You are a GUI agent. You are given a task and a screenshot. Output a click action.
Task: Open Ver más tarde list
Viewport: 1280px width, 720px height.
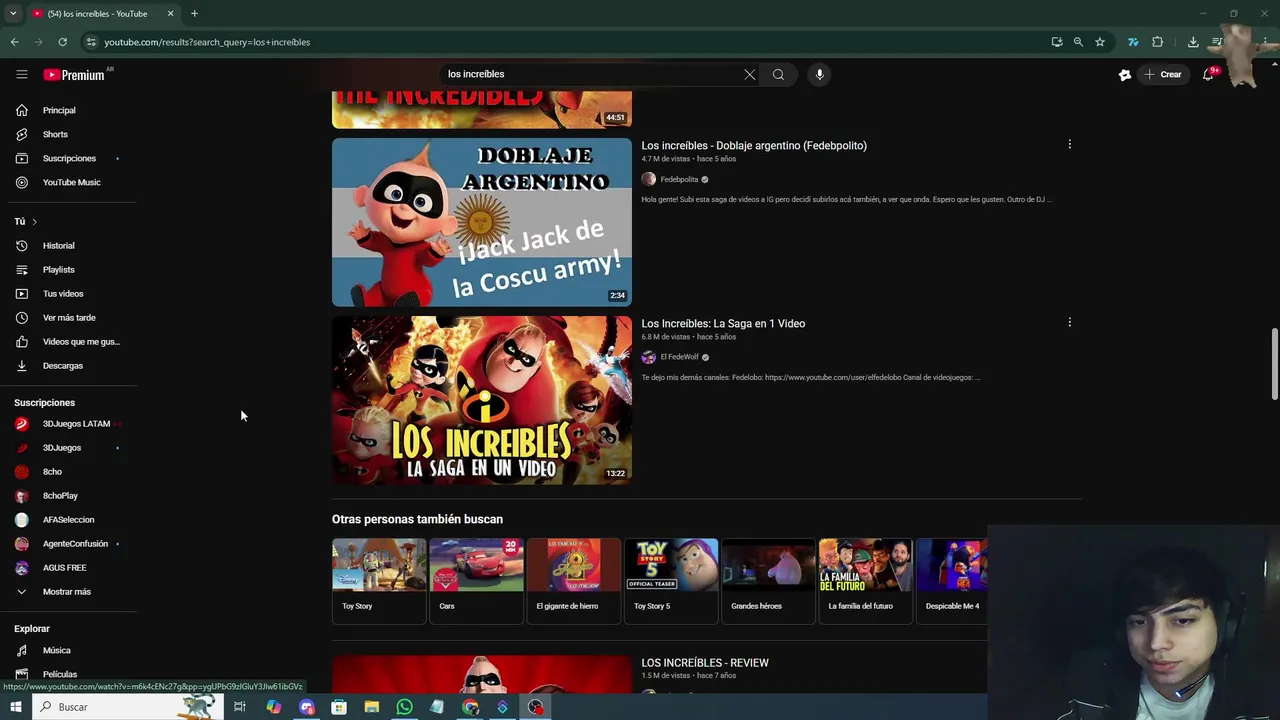coord(67,317)
